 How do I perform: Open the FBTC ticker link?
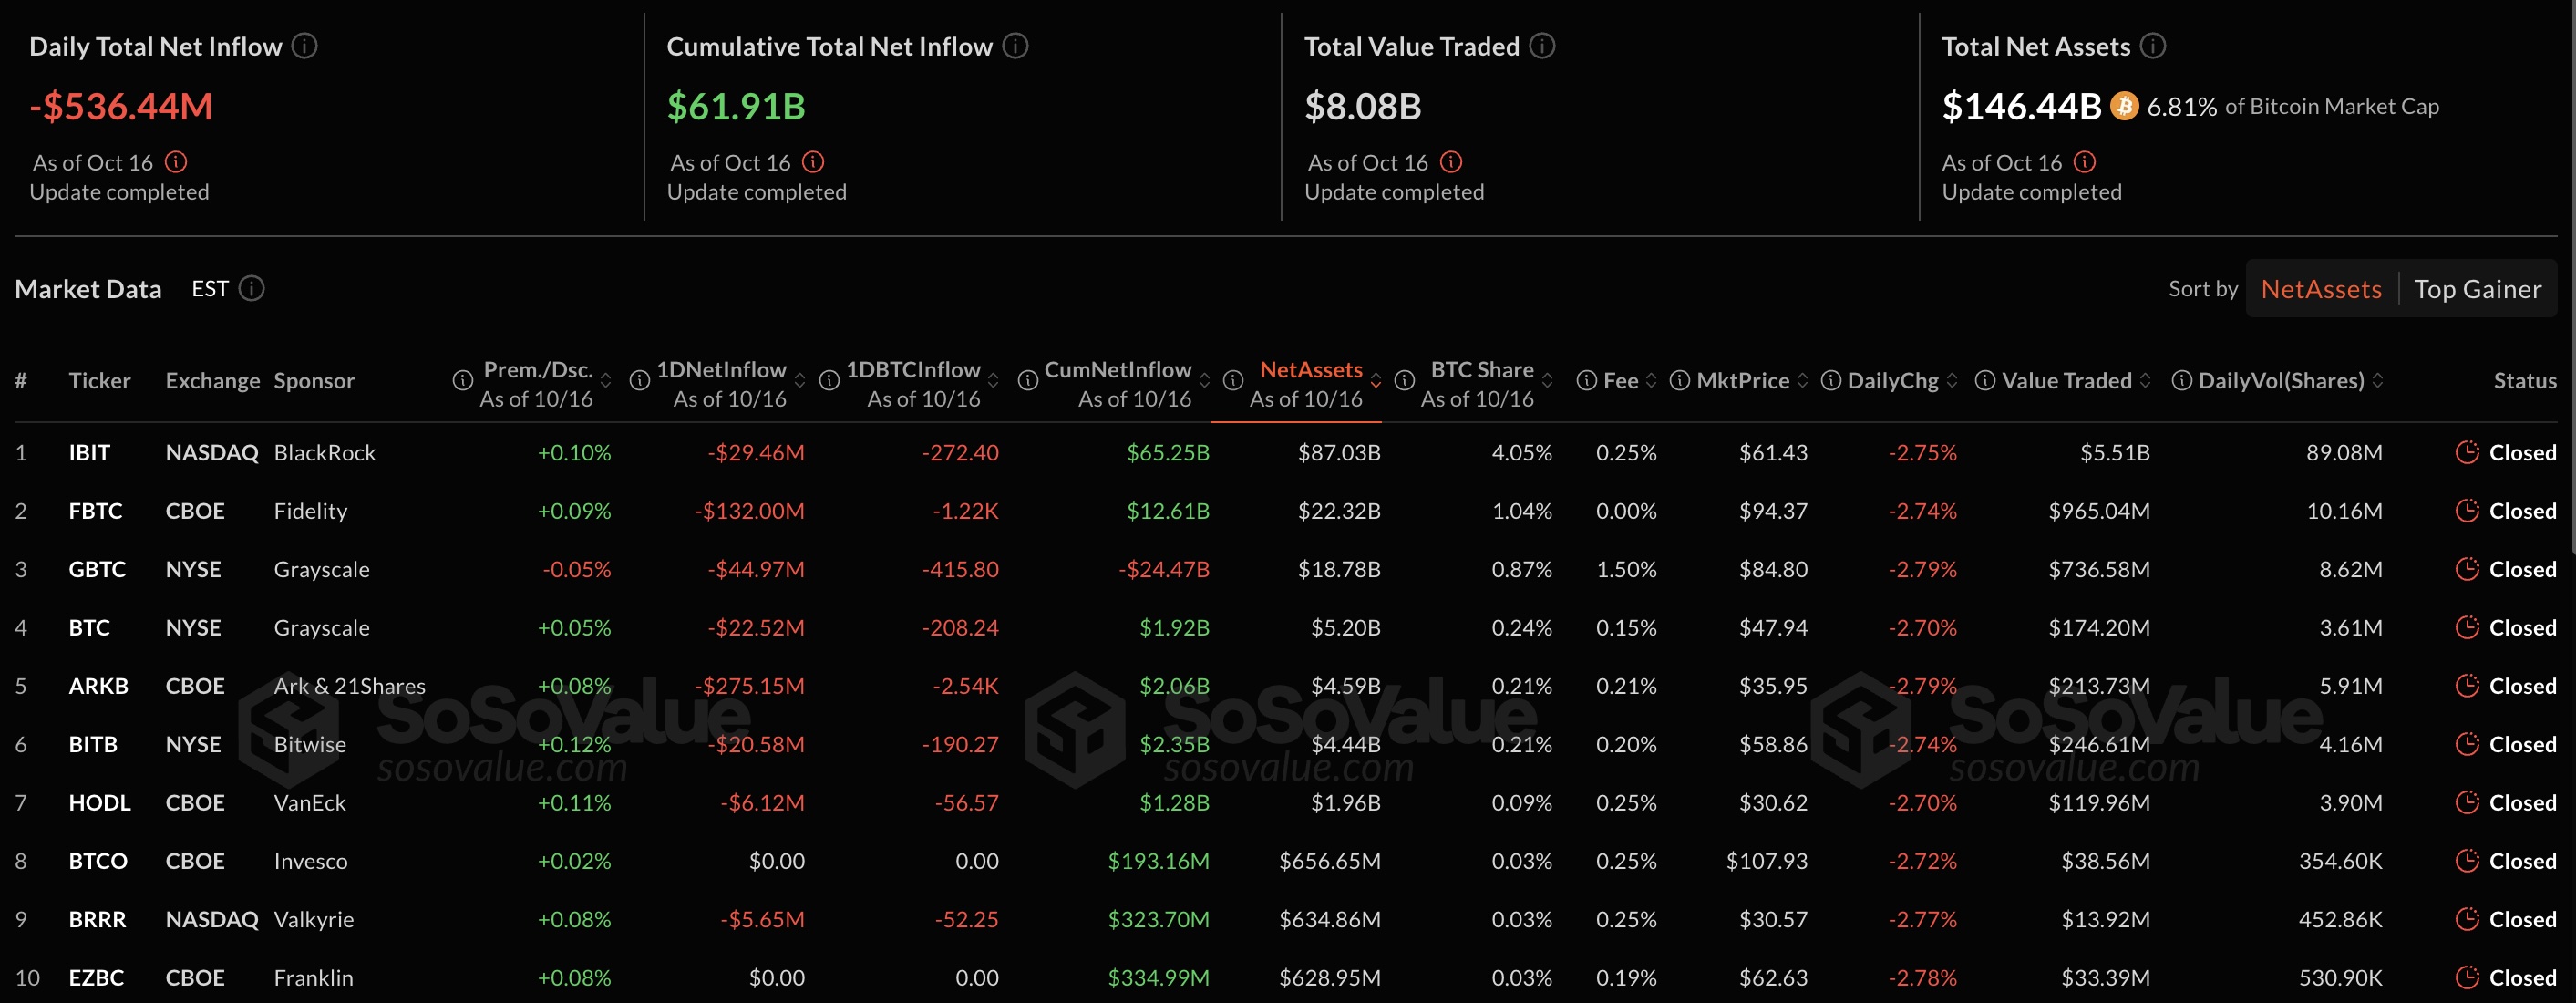pos(95,511)
